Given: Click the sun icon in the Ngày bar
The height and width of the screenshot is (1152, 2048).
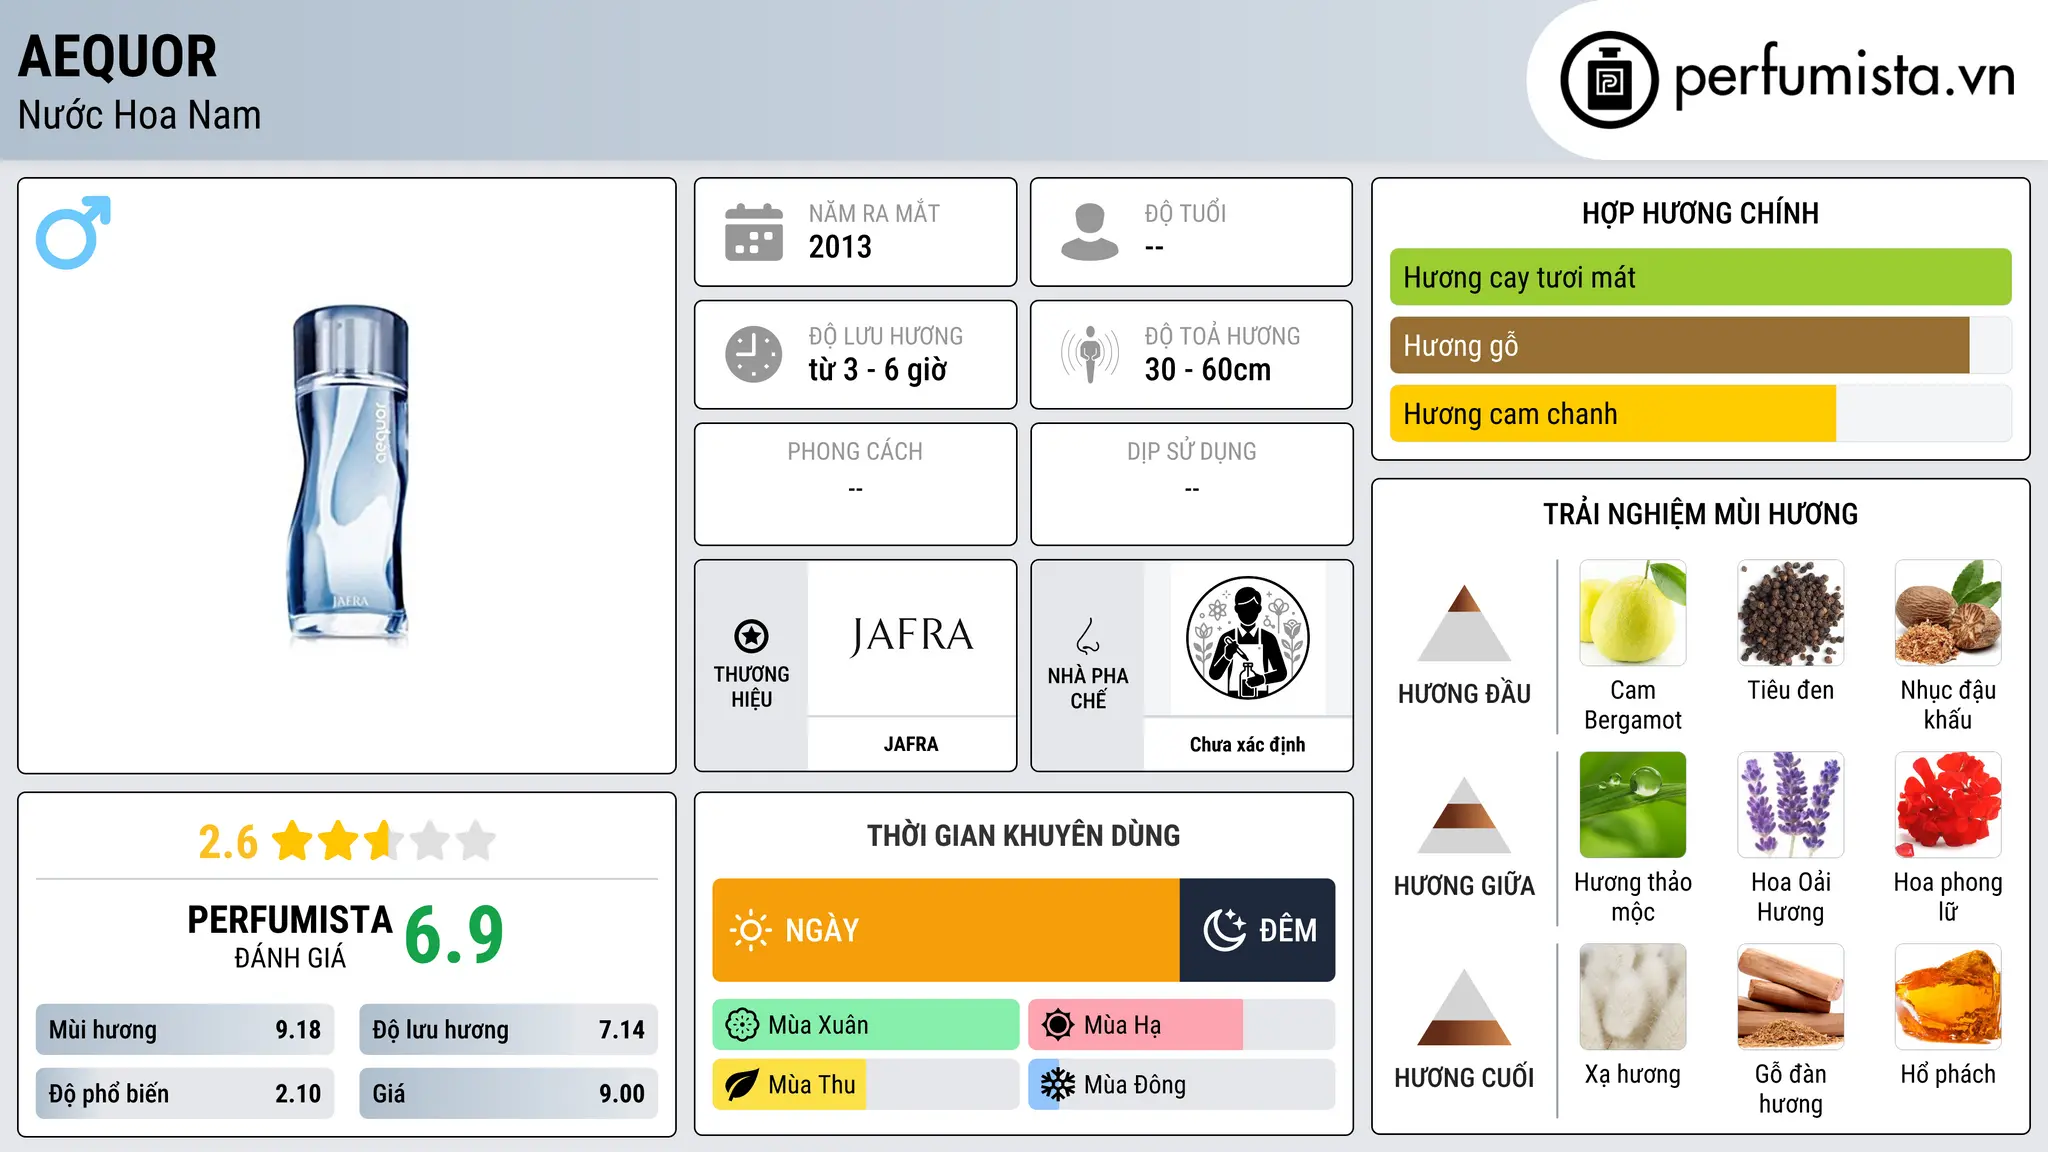Looking at the screenshot, I should point(750,930).
